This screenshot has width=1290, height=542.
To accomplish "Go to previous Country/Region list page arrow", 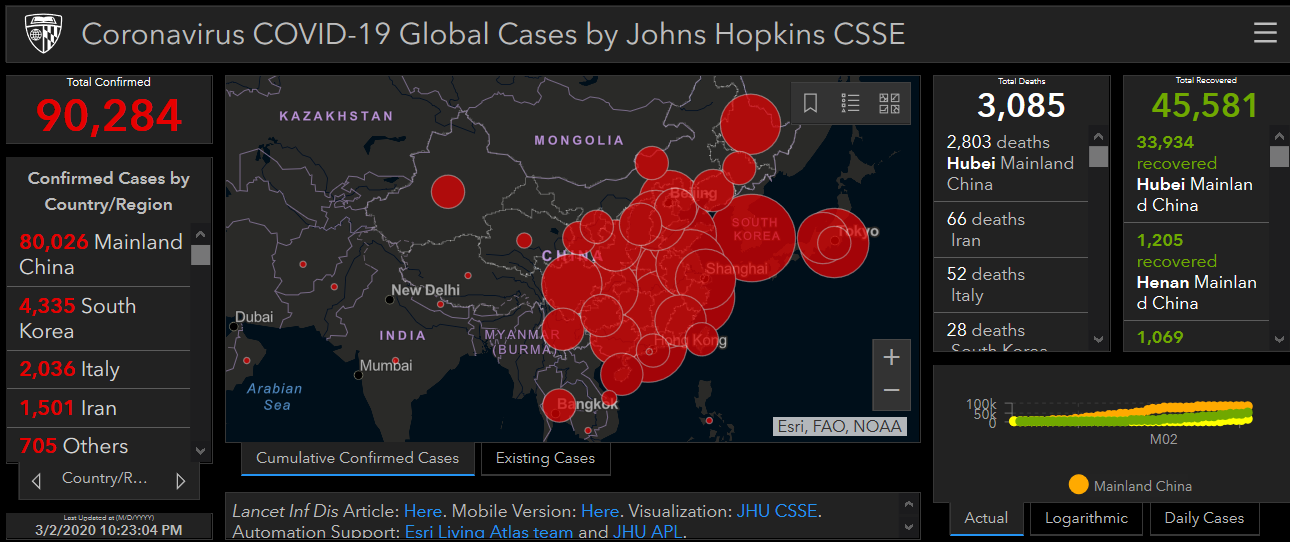I will (37, 481).
